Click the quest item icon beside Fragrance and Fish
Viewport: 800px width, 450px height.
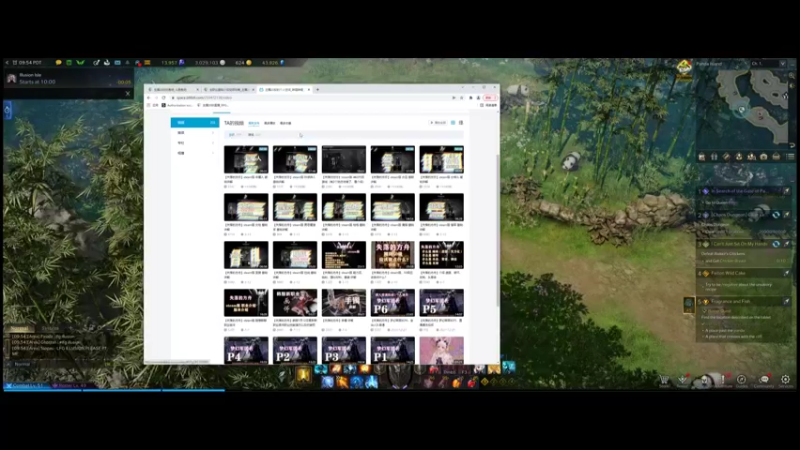[x=689, y=304]
